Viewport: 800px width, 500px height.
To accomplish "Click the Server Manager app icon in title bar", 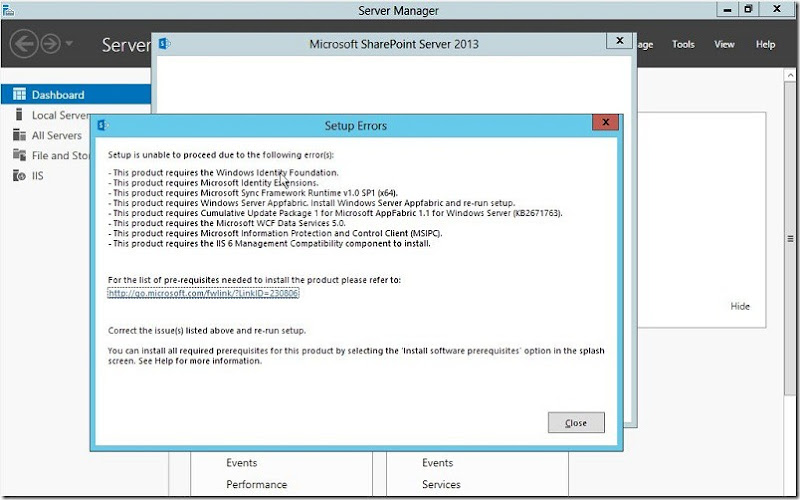I will point(8,10).
